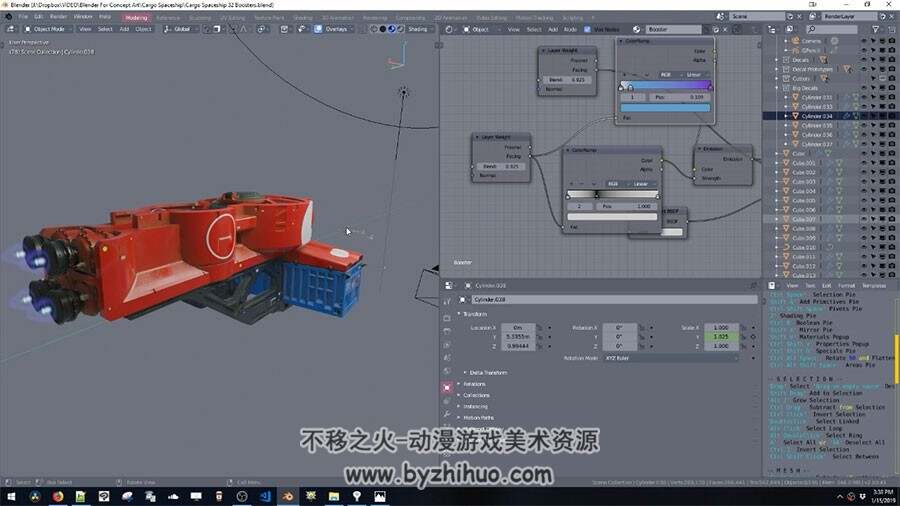Toggle render camera icon for Cylinder.033

coord(892,107)
